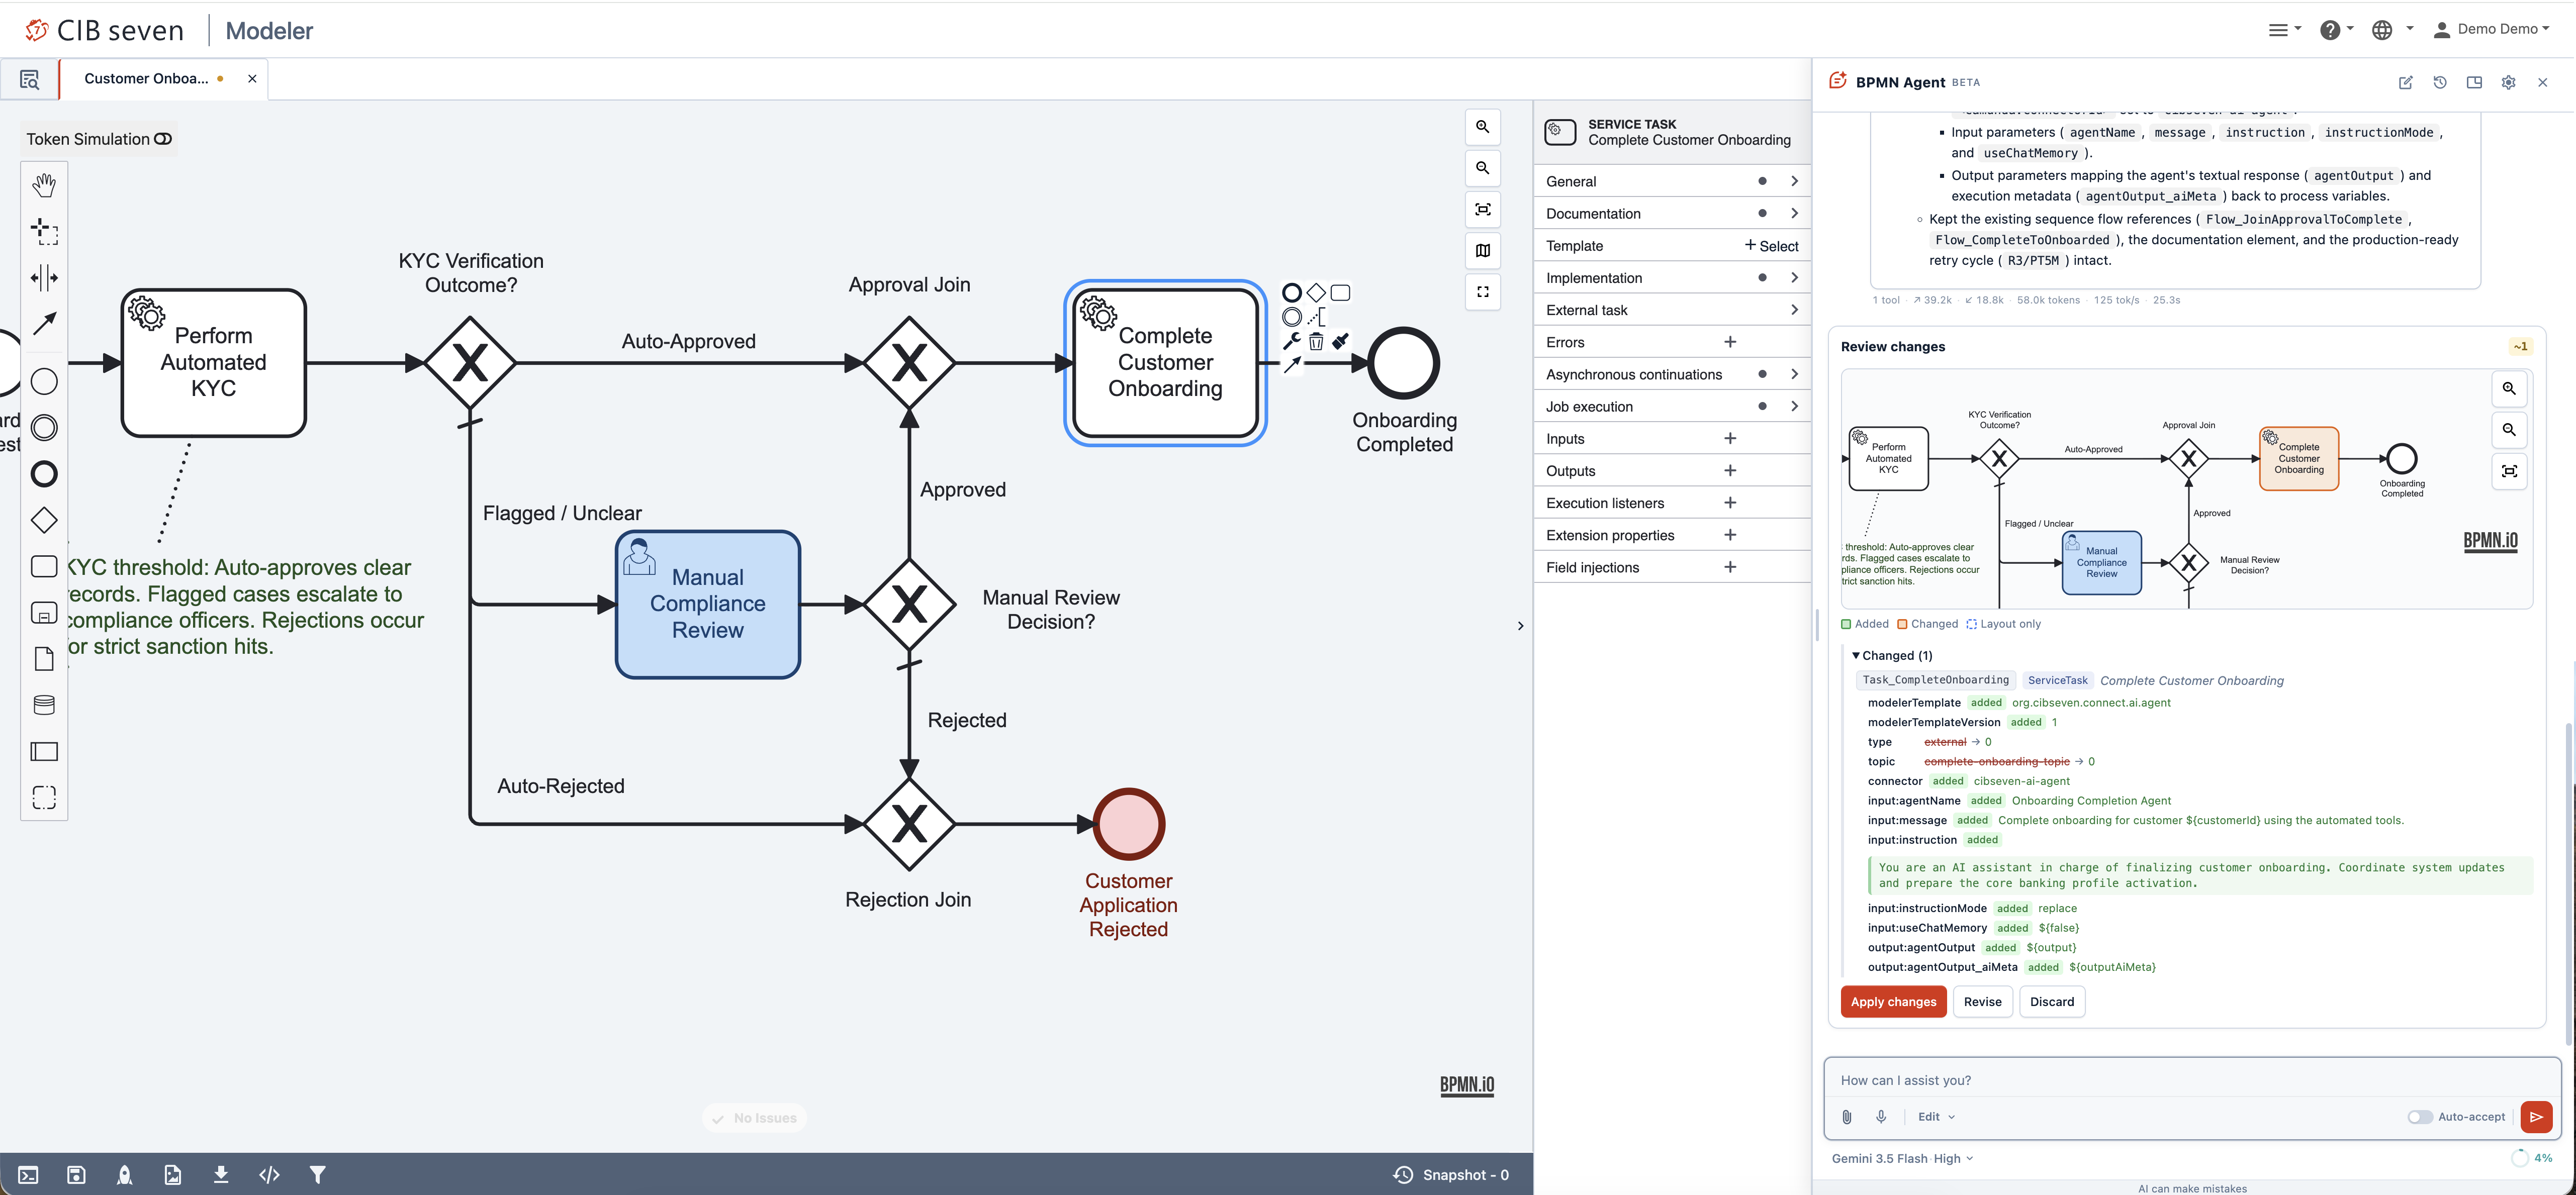Click the Revise button
This screenshot has width=2576, height=1195.
tap(1982, 1002)
